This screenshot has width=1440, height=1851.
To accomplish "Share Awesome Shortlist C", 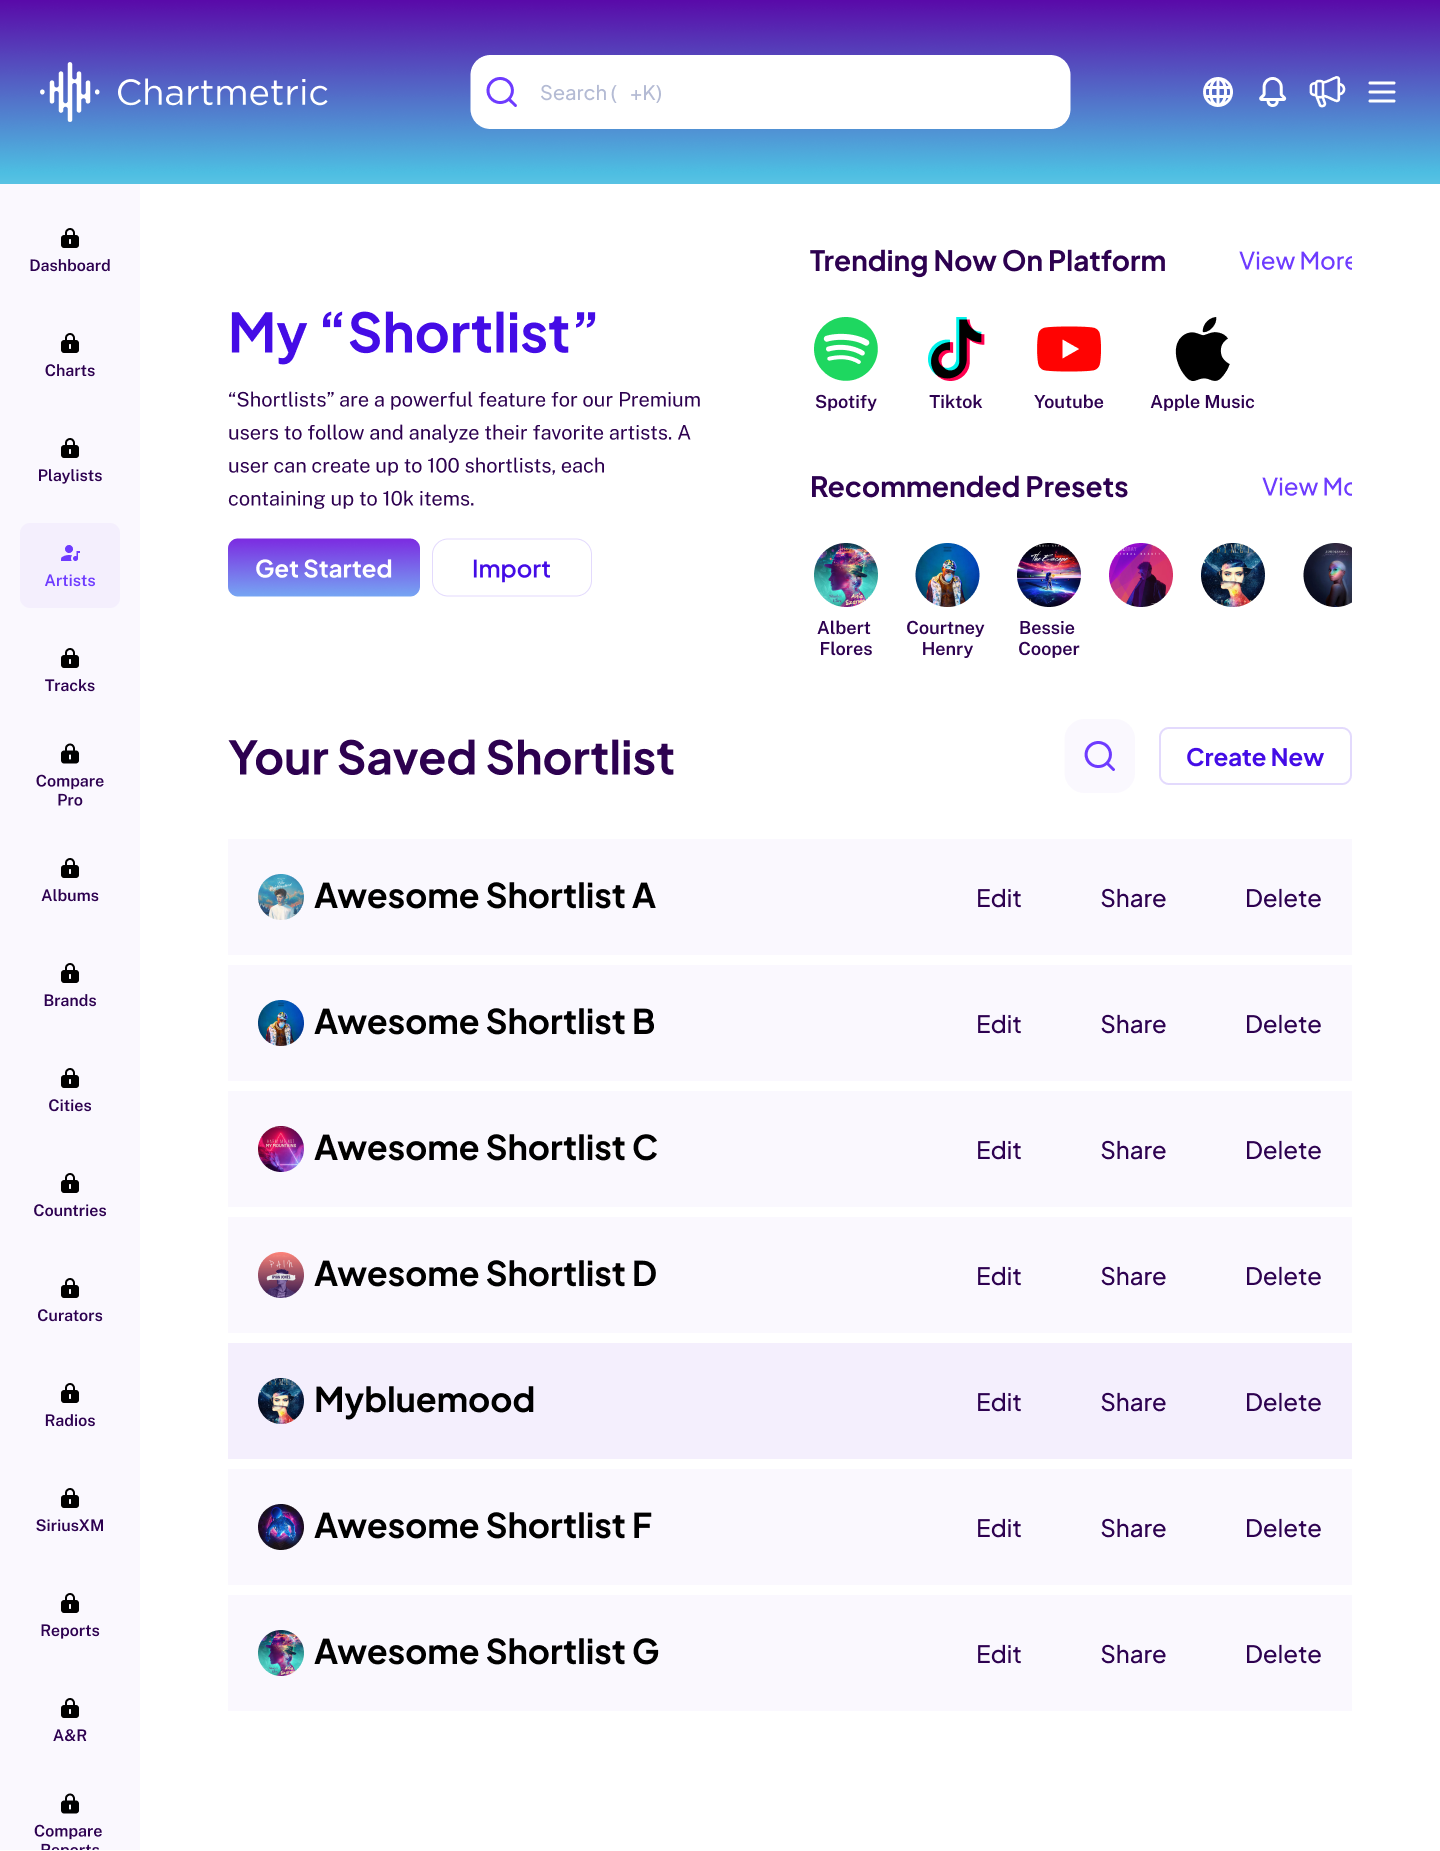I will pos(1133,1150).
